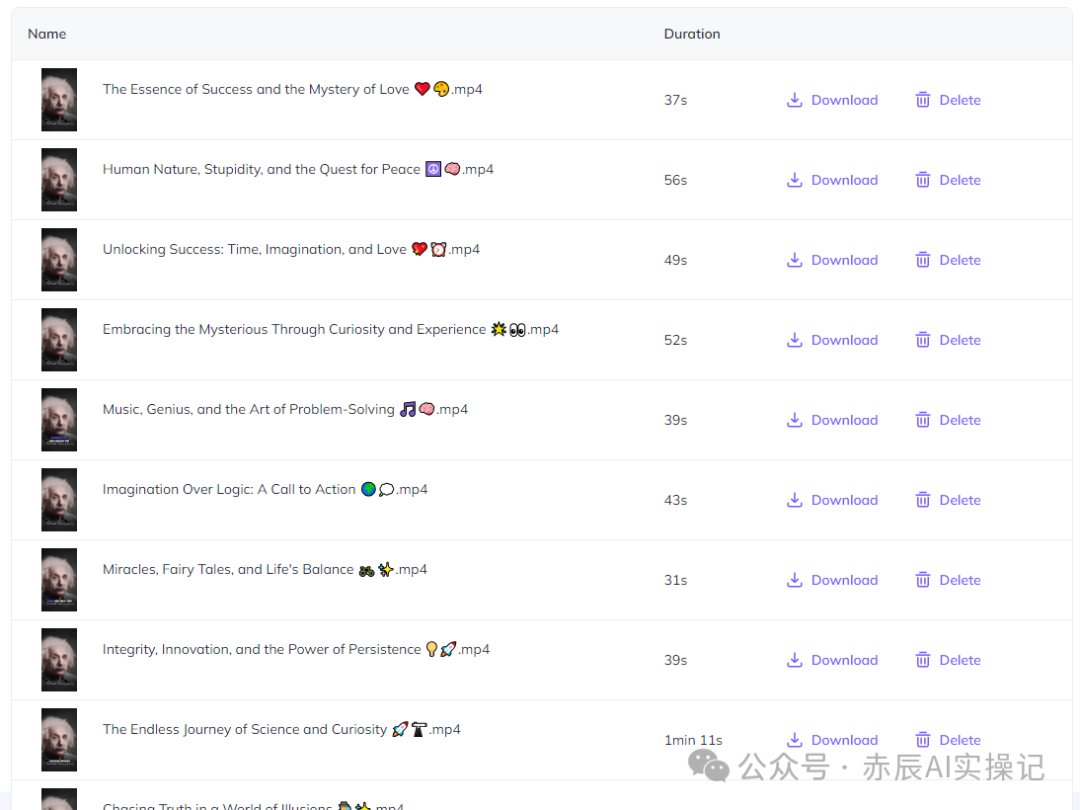The image size is (1080, 810).
Task: Delete 'Embracing the Mysterious' video via Delete text
Action: tap(960, 340)
